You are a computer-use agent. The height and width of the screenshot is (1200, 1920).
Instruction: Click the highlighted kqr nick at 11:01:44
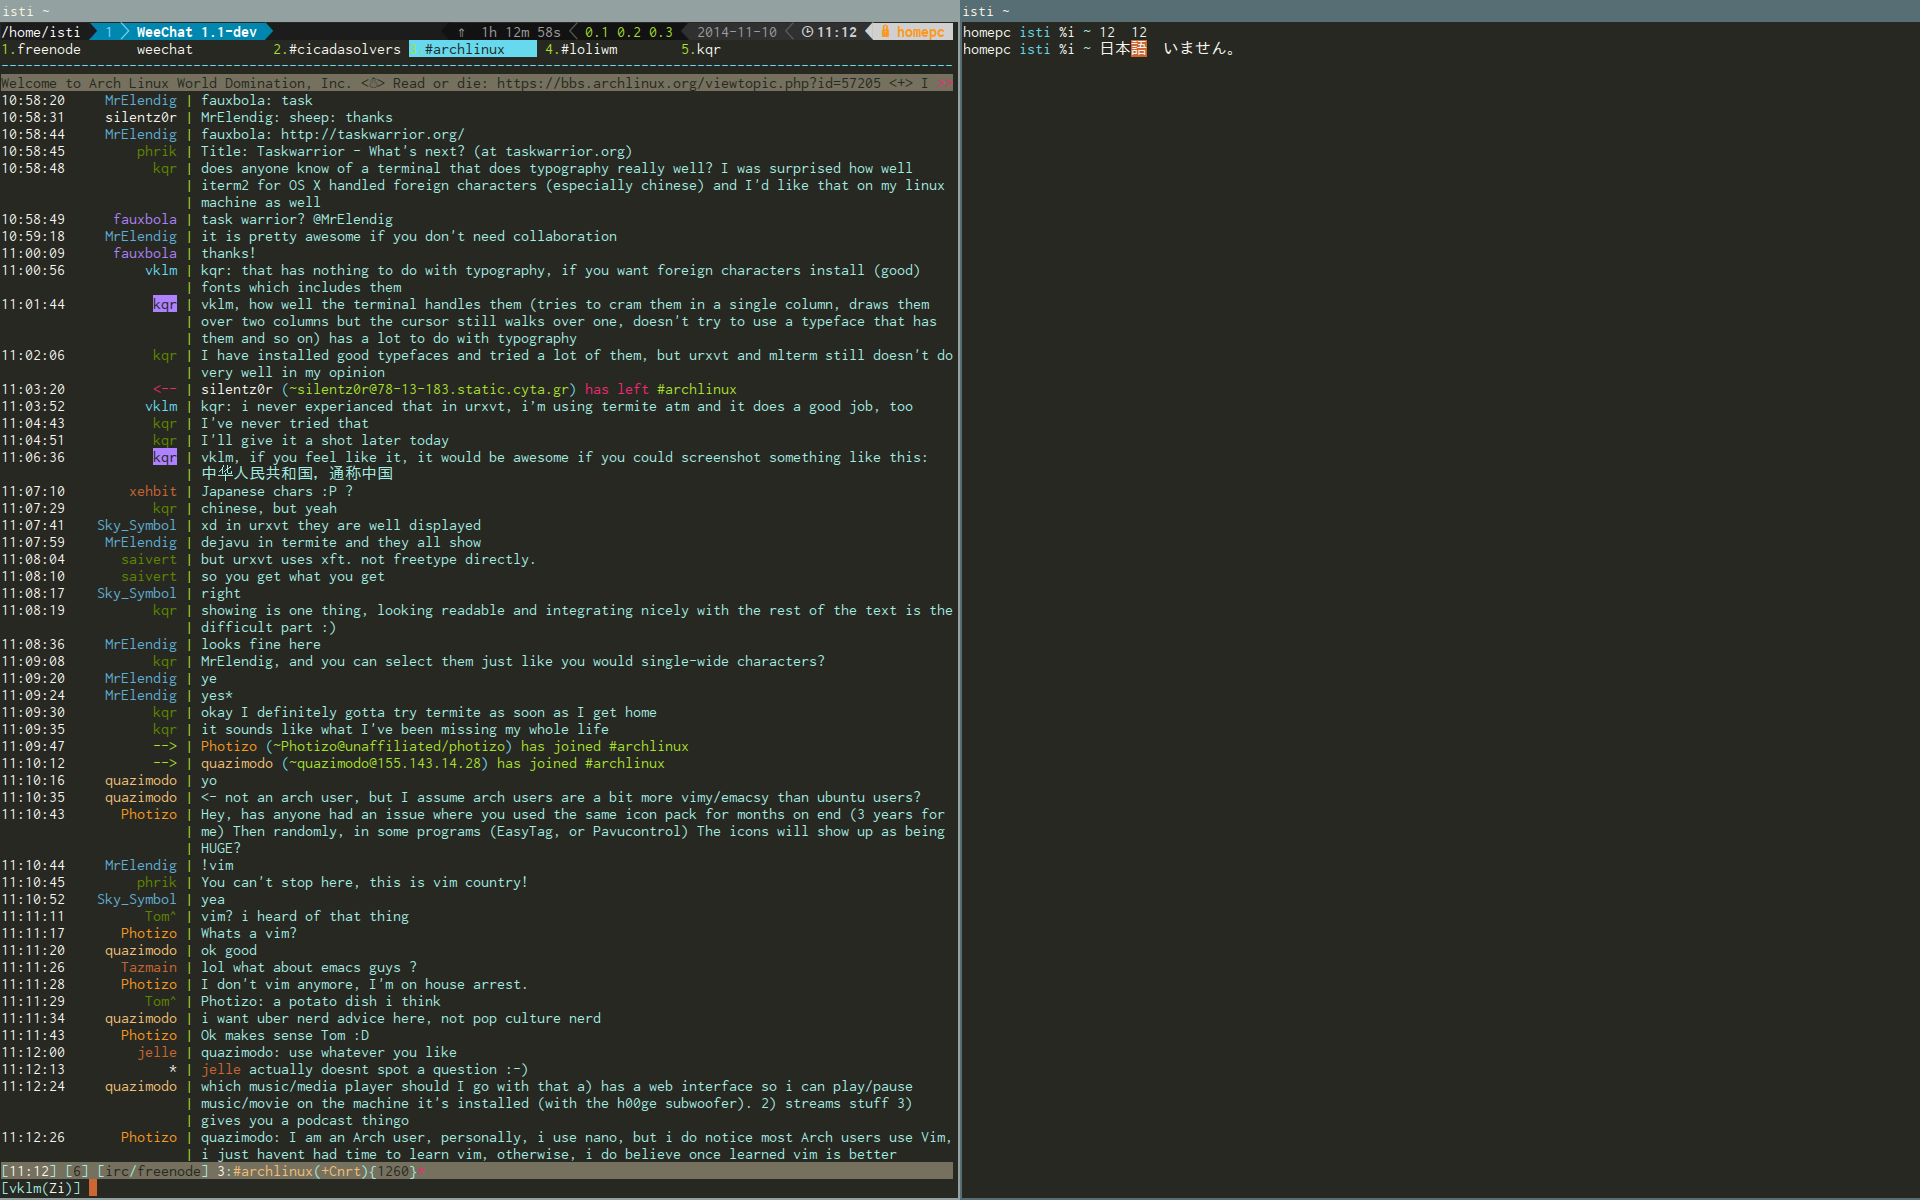click(165, 304)
